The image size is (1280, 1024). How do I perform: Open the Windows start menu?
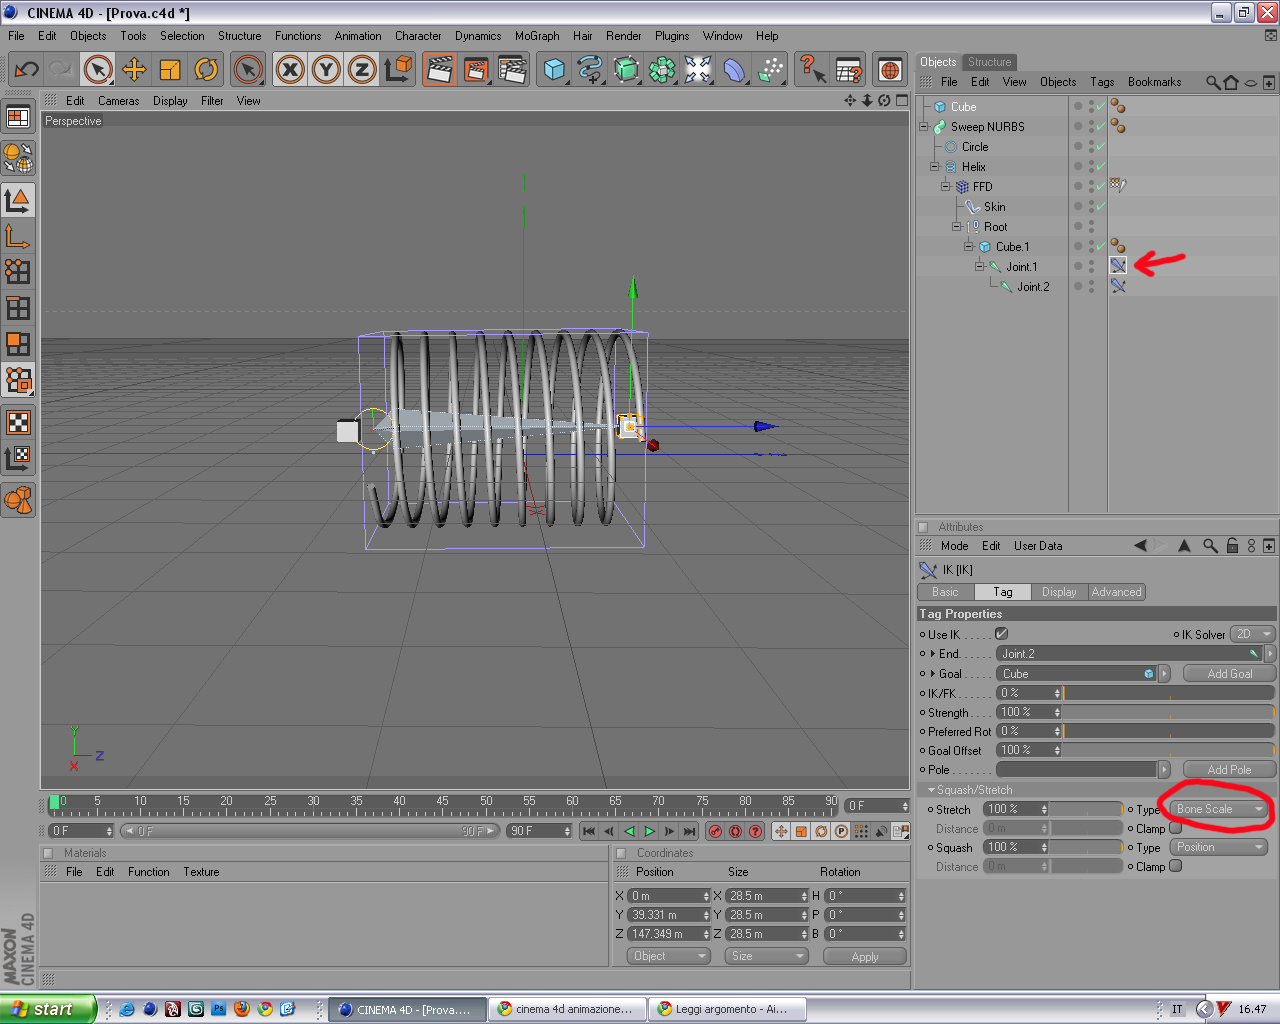tap(48, 1009)
